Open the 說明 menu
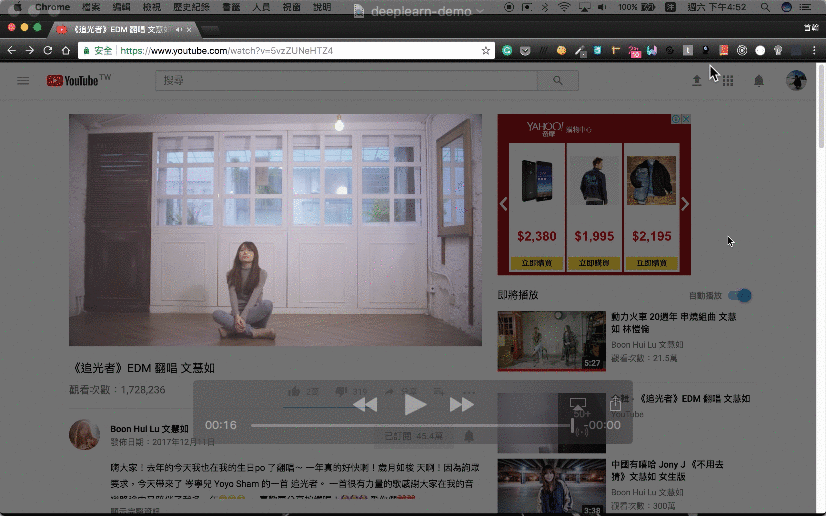The width and height of the screenshot is (826, 516). (321, 7)
